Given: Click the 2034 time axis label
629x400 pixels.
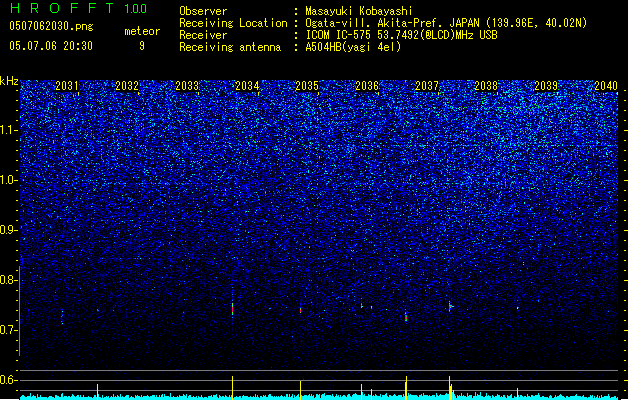Looking at the screenshot, I should (247, 85).
